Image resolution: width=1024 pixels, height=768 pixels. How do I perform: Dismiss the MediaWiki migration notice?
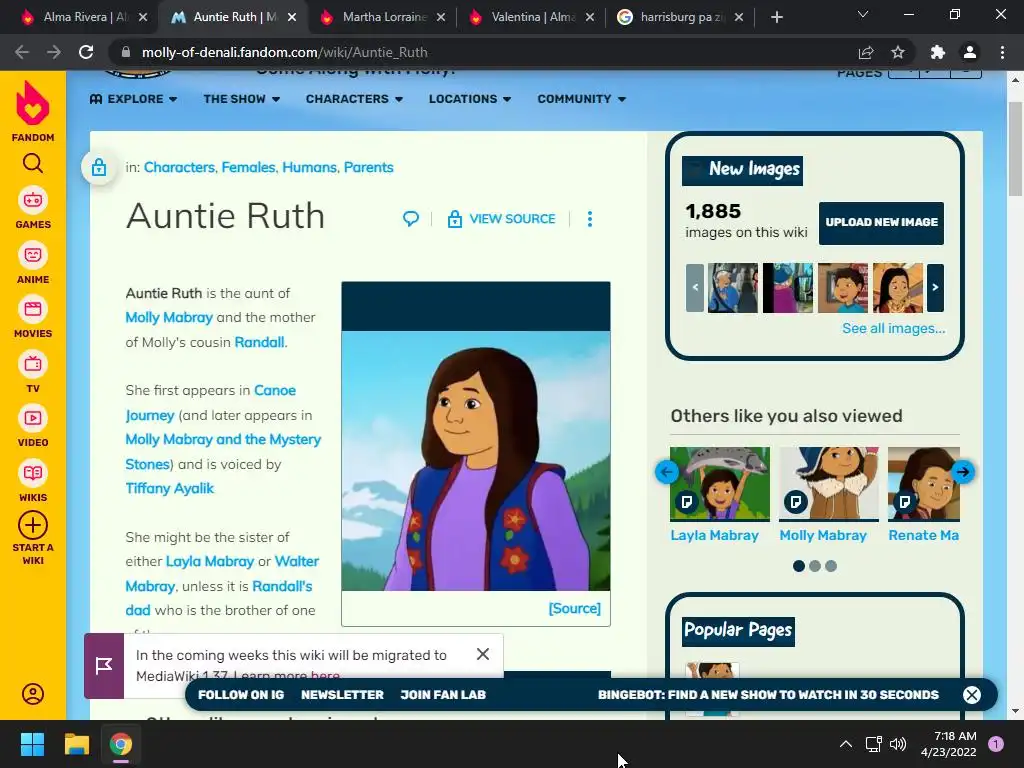(483, 654)
